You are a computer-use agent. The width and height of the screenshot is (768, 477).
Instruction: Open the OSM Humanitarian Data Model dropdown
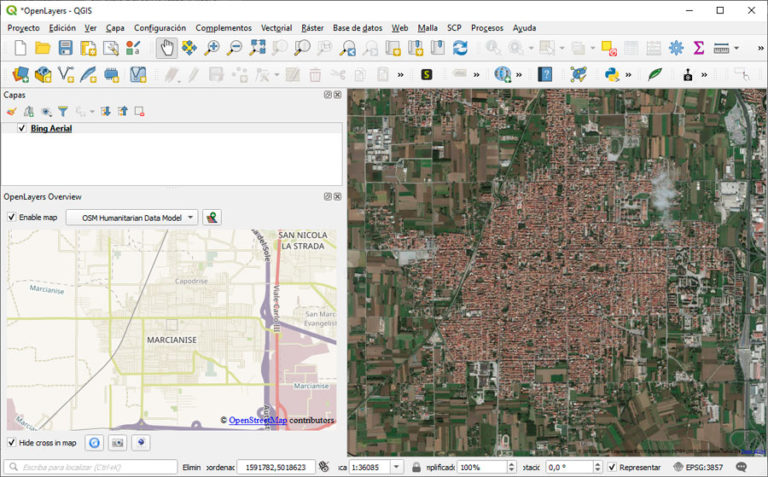[132, 217]
